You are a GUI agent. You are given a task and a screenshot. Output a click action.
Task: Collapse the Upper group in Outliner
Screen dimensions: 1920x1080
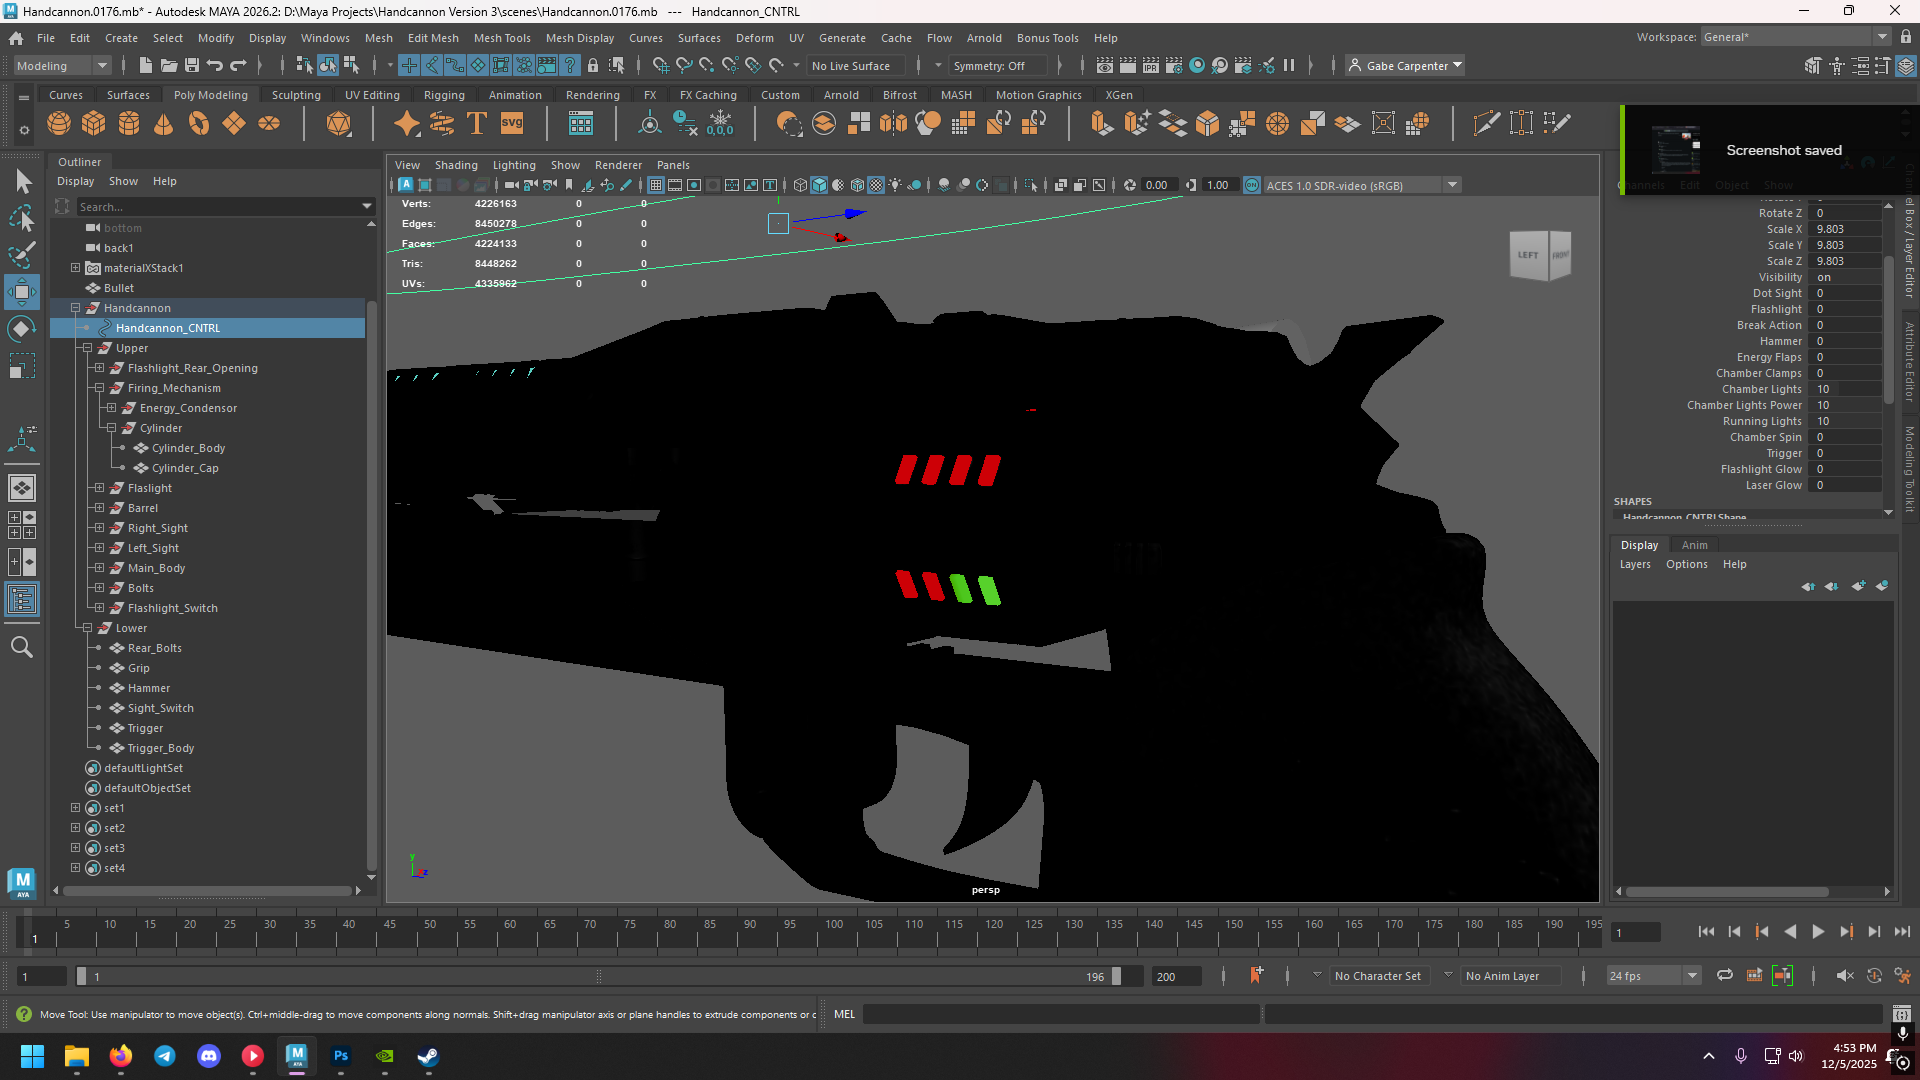pyautogui.click(x=88, y=348)
